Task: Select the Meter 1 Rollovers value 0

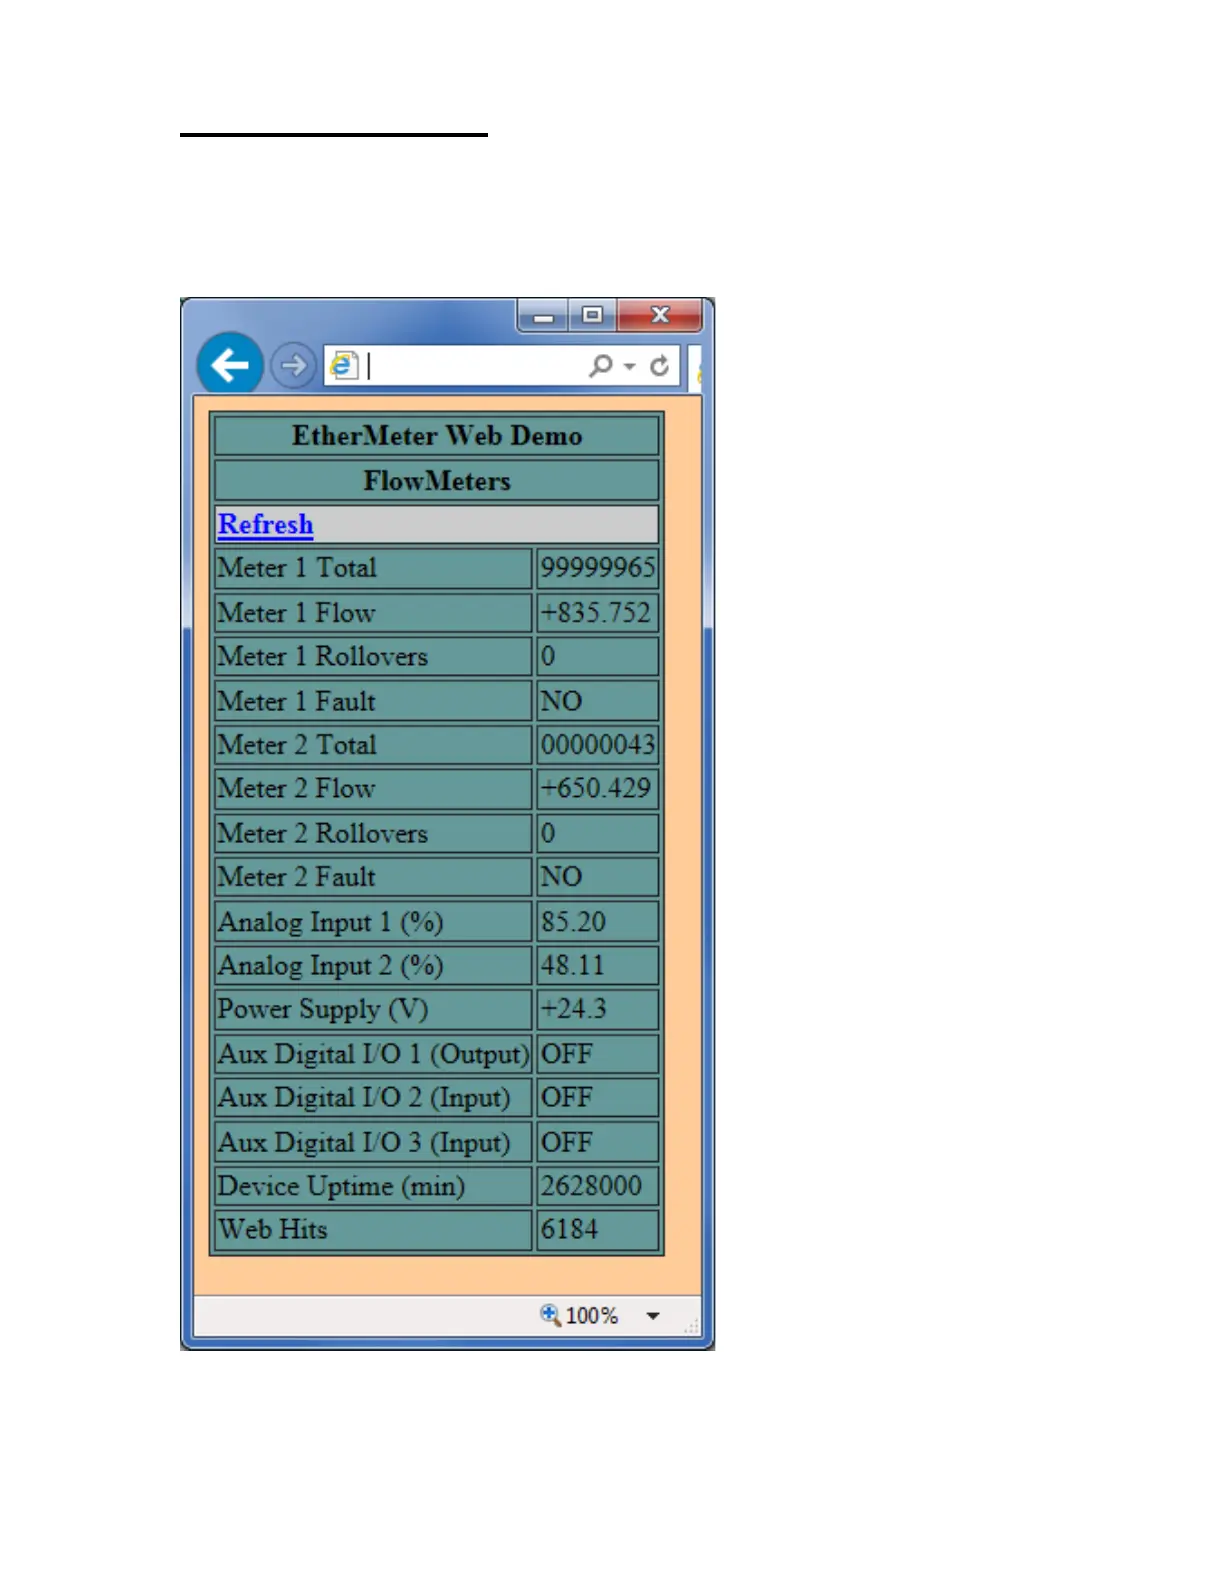Action: pyautogui.click(x=548, y=656)
